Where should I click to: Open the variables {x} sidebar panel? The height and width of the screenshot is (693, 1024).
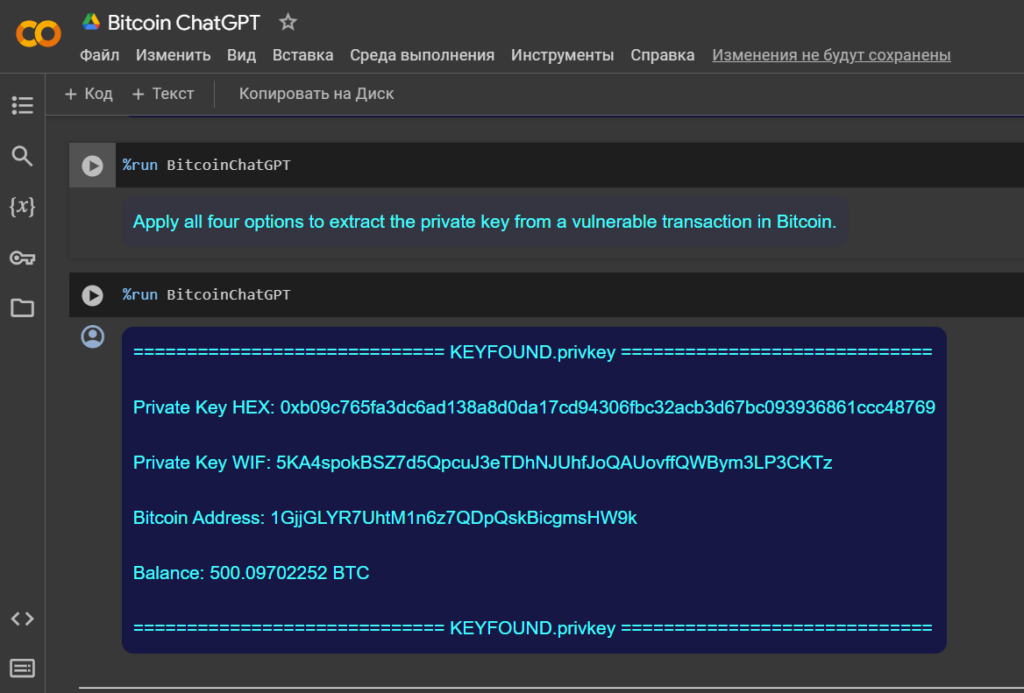point(22,206)
